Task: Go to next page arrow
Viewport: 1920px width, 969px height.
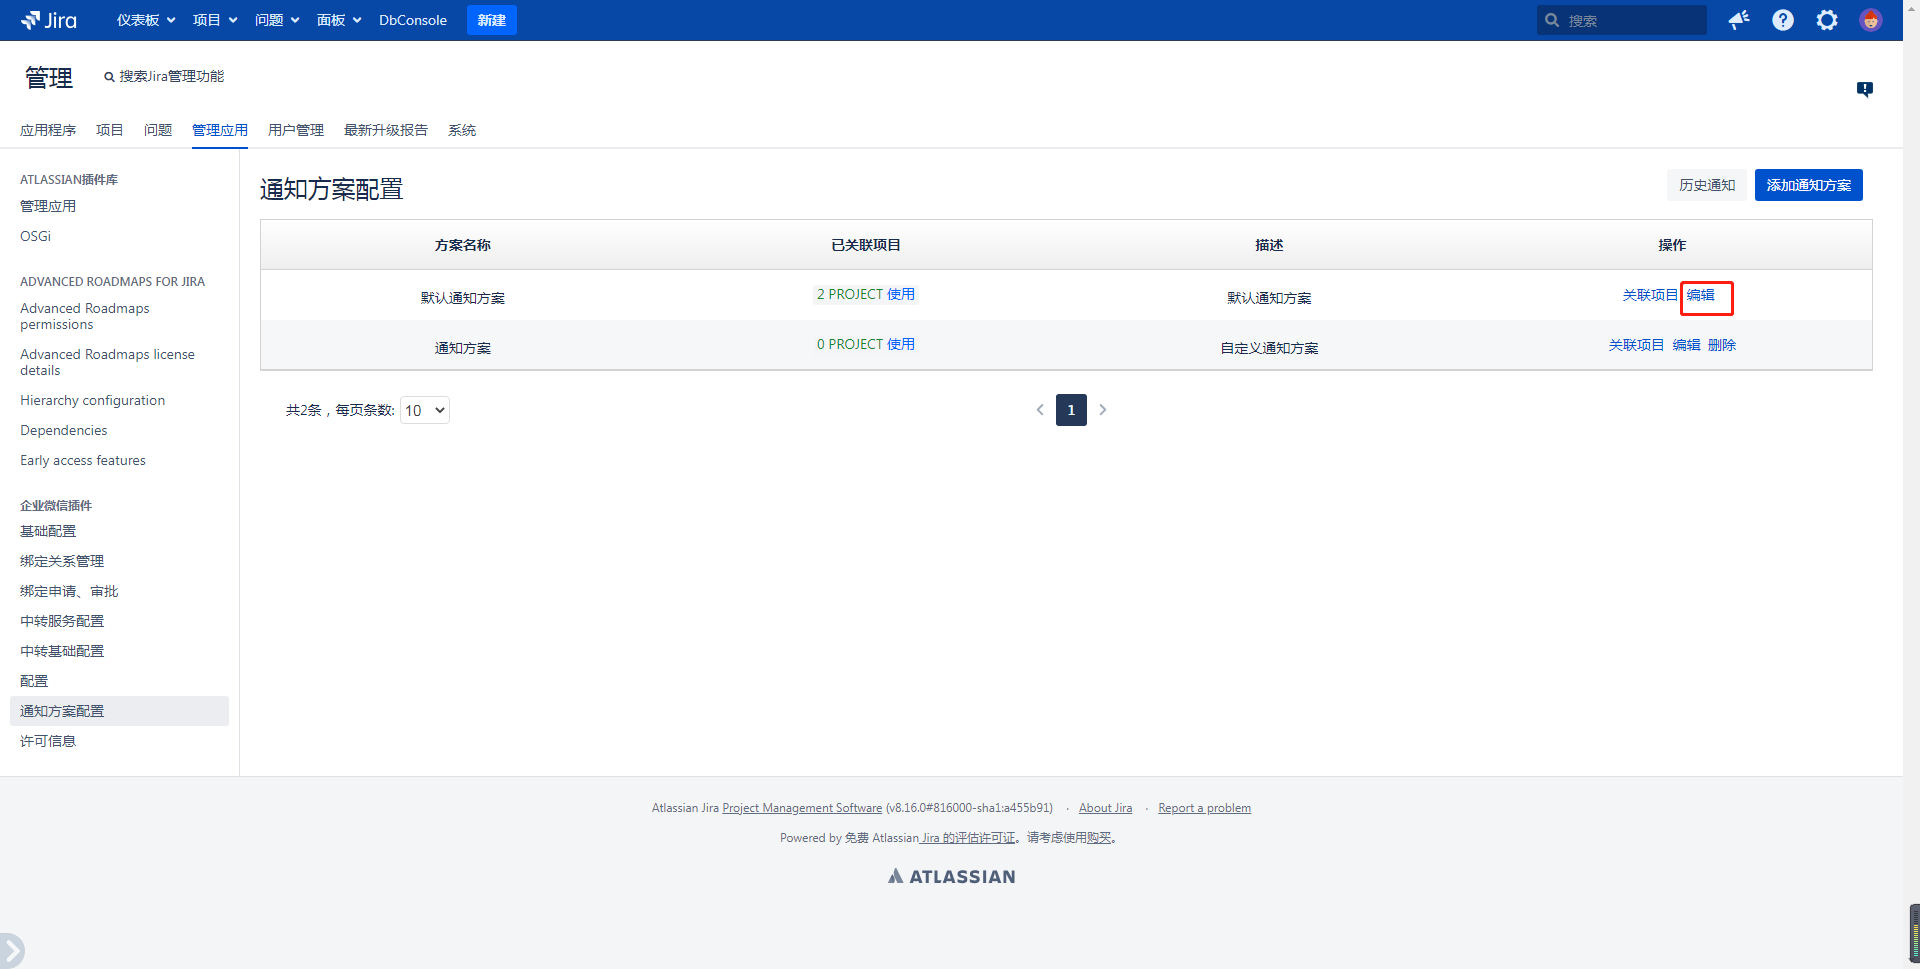Action: [x=1103, y=410]
